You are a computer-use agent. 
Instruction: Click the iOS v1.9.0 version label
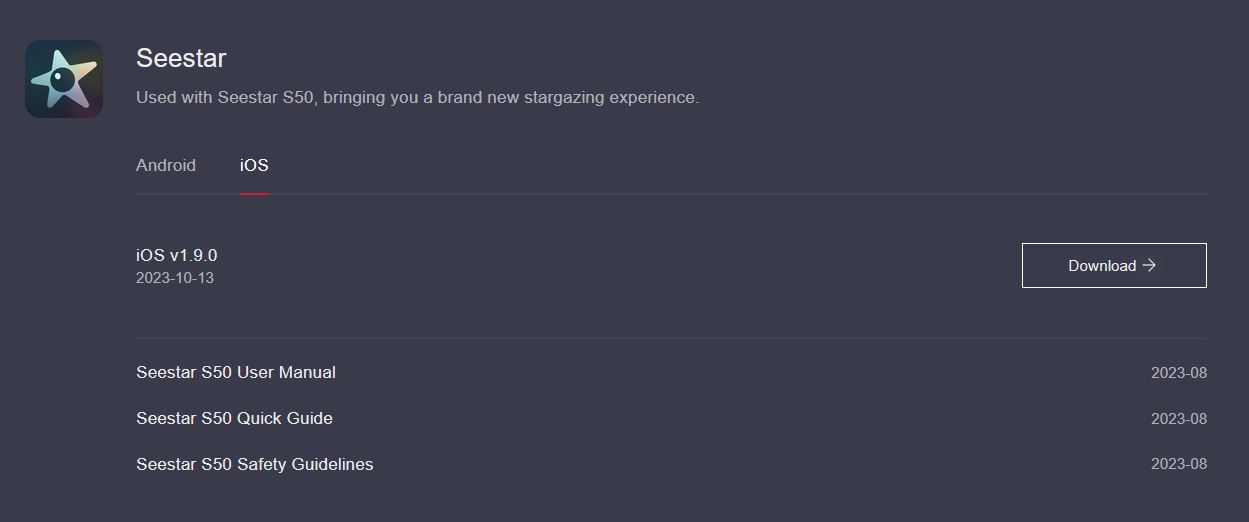(x=177, y=255)
